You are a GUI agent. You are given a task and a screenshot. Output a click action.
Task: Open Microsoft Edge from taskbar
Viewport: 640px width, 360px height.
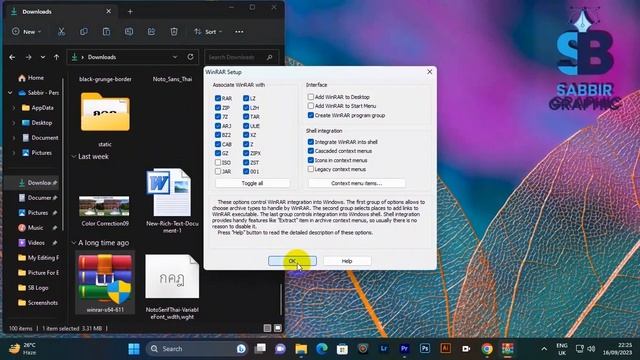point(322,349)
